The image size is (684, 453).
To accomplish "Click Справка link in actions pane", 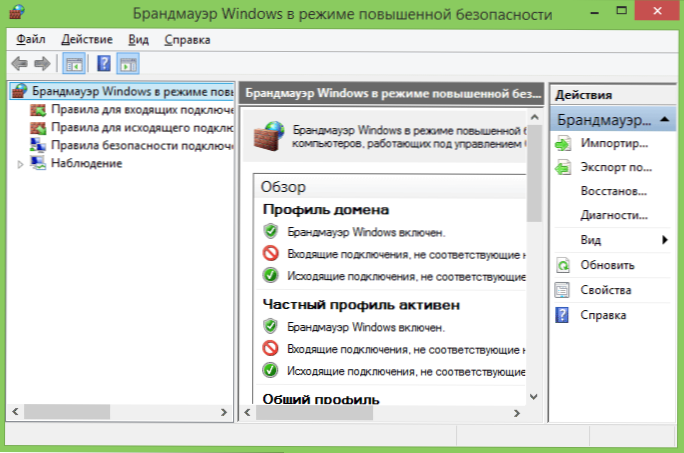I will (x=603, y=315).
